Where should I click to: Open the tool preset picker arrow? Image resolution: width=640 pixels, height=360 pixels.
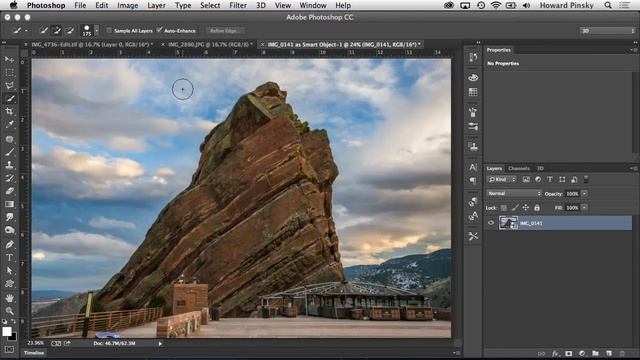click(26, 31)
